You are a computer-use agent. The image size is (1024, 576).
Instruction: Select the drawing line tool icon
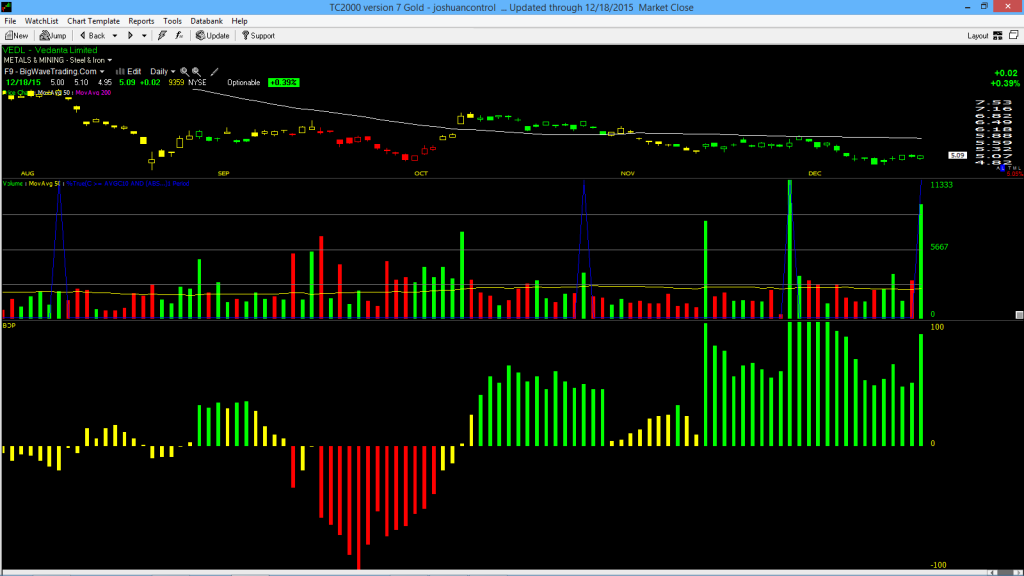[214, 72]
